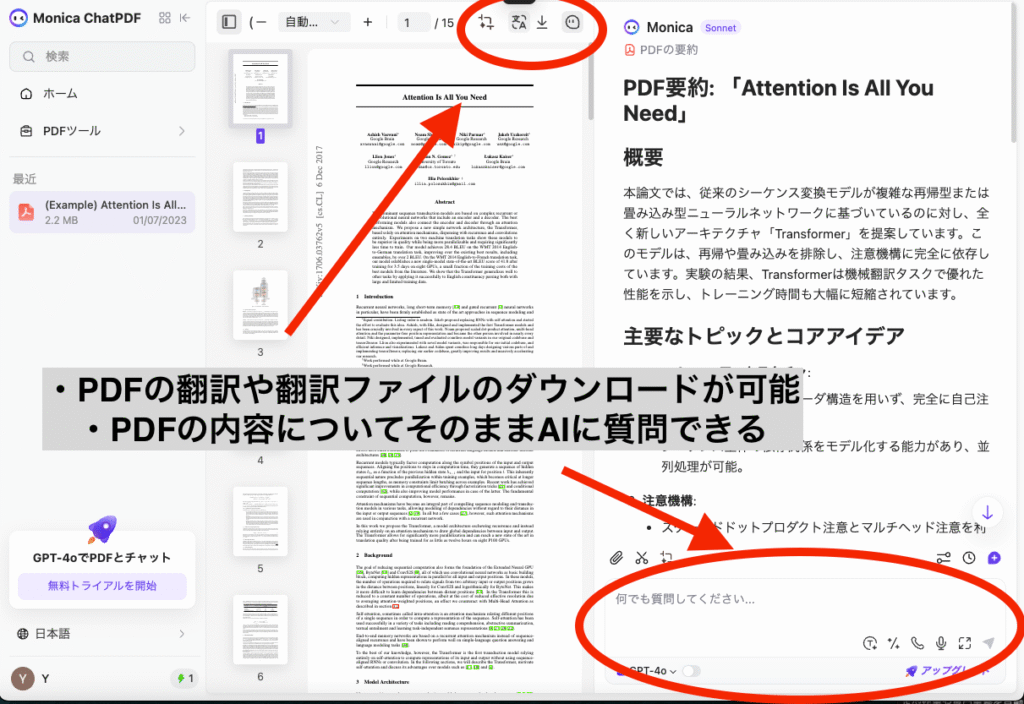This screenshot has width=1024, height=704.
Task: Click the Monica avatar icon in chat
Action: click(631, 27)
